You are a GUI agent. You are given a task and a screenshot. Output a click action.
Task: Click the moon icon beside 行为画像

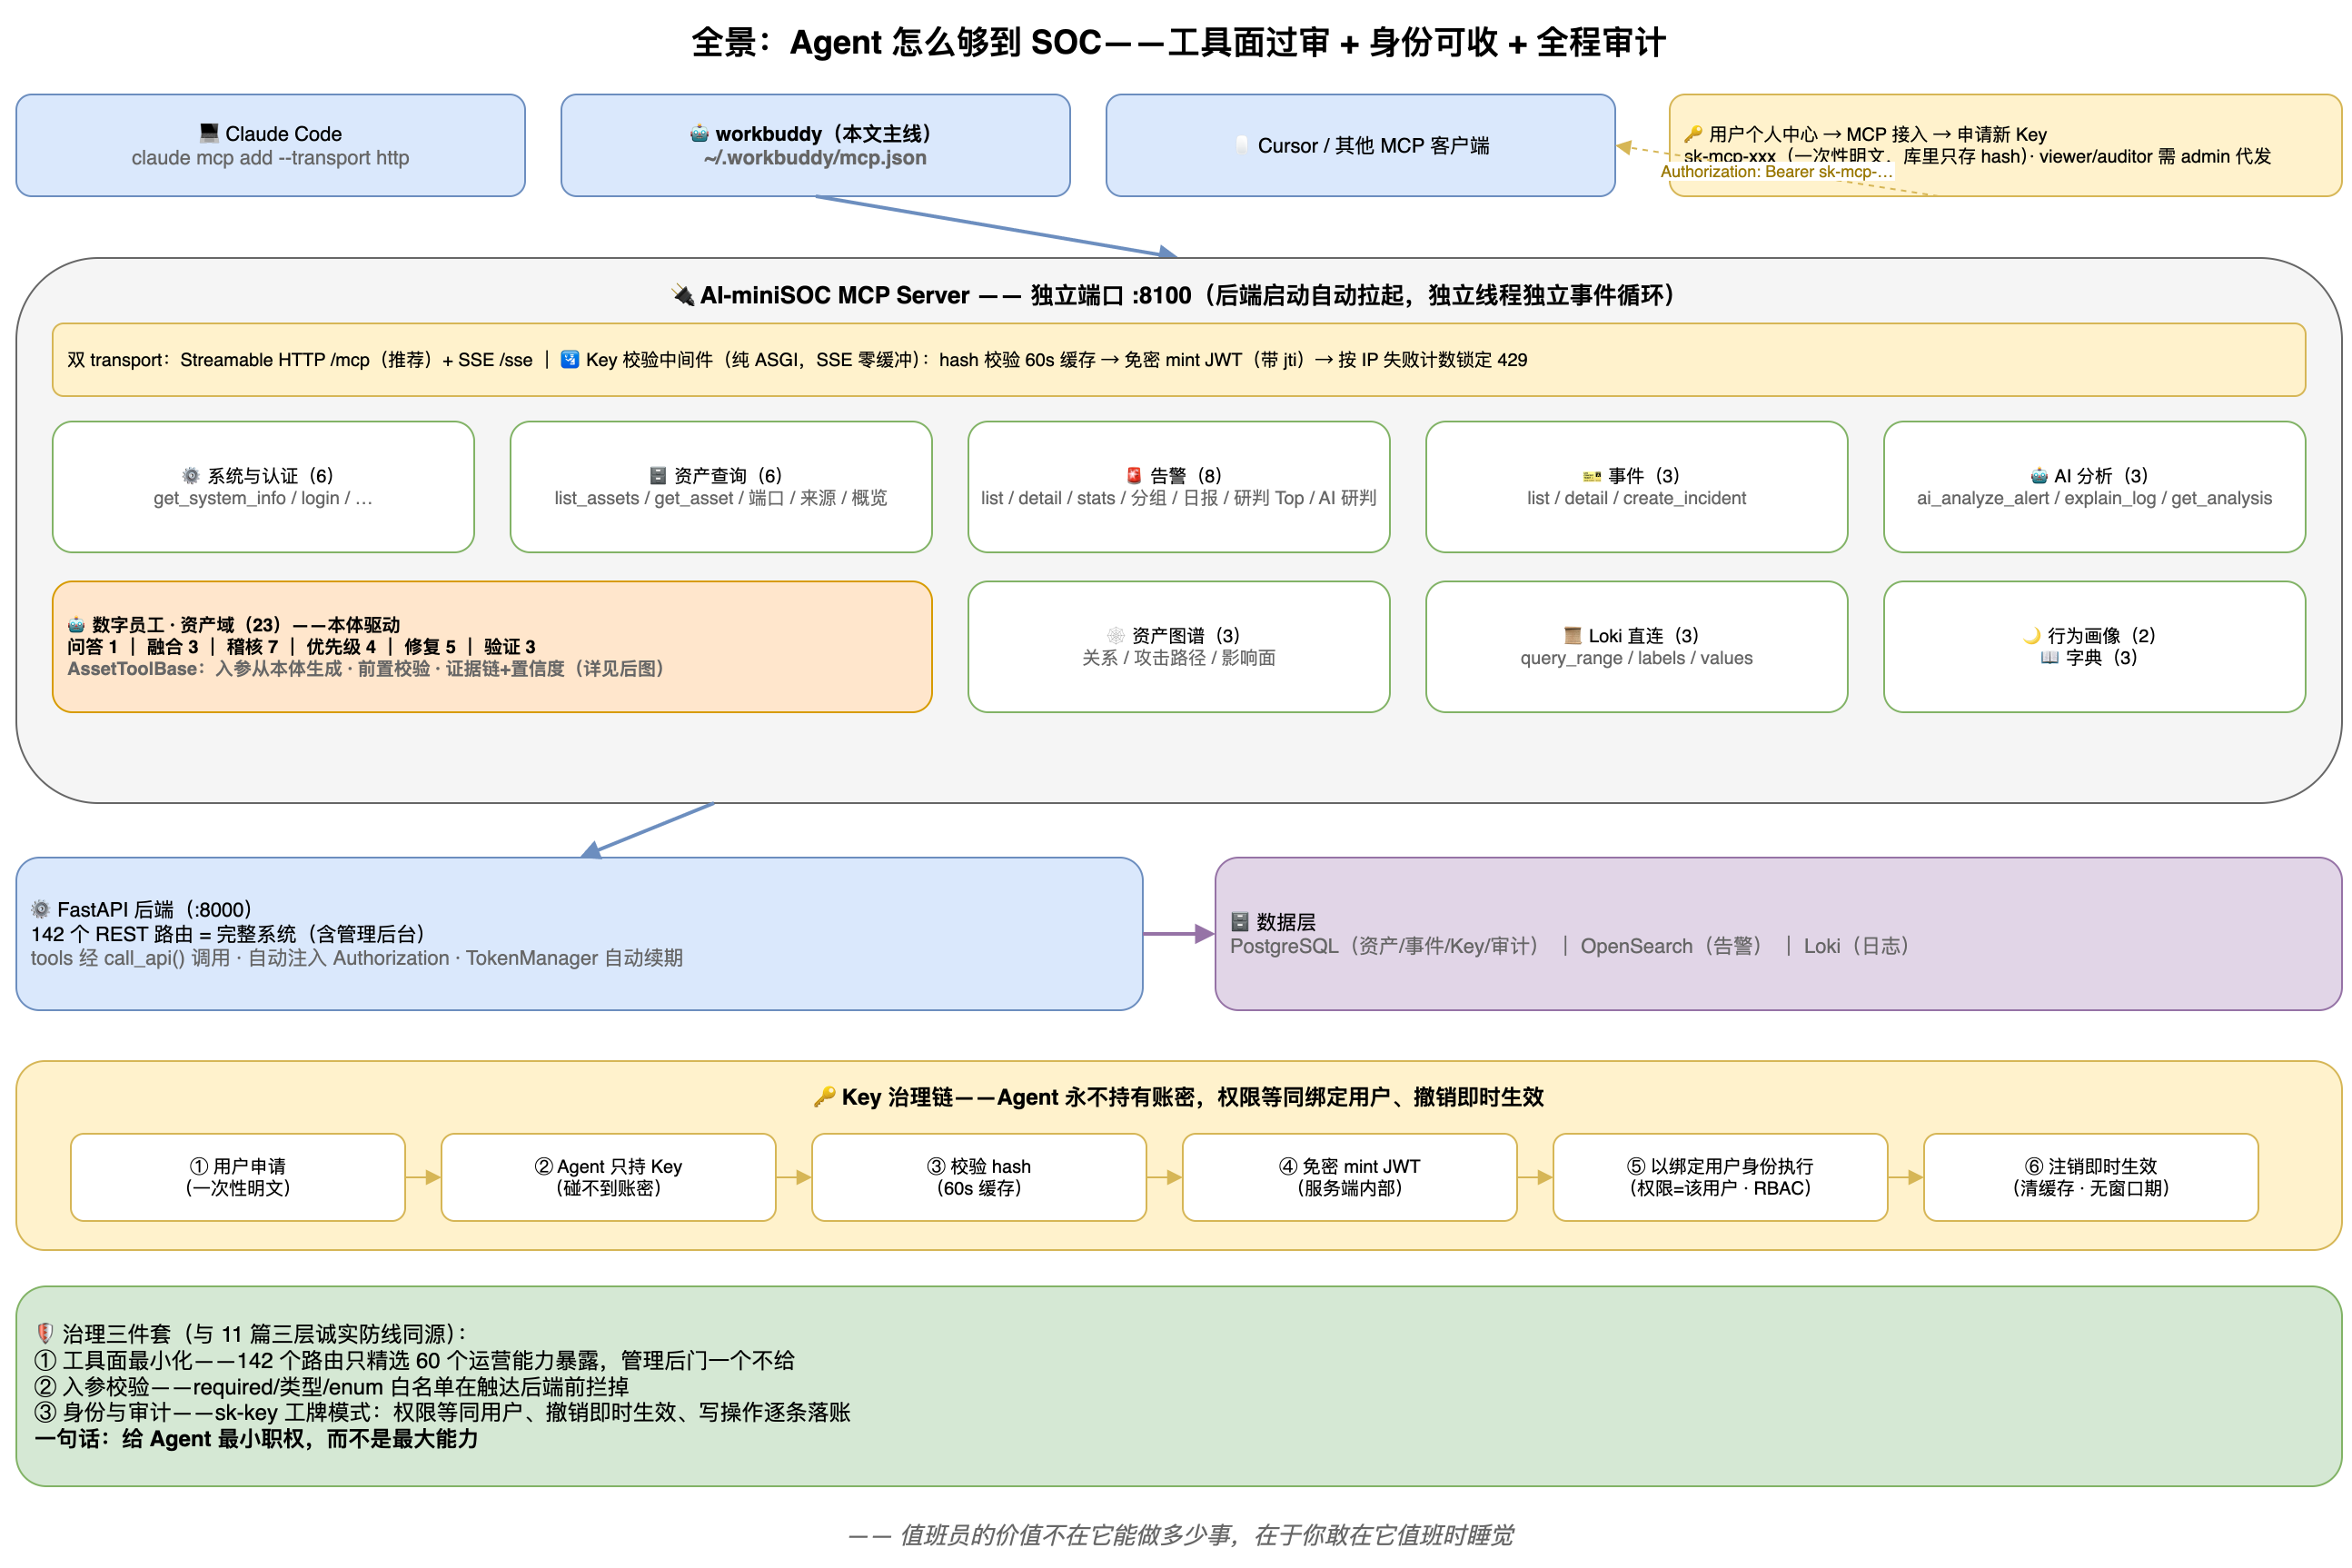coord(2030,635)
